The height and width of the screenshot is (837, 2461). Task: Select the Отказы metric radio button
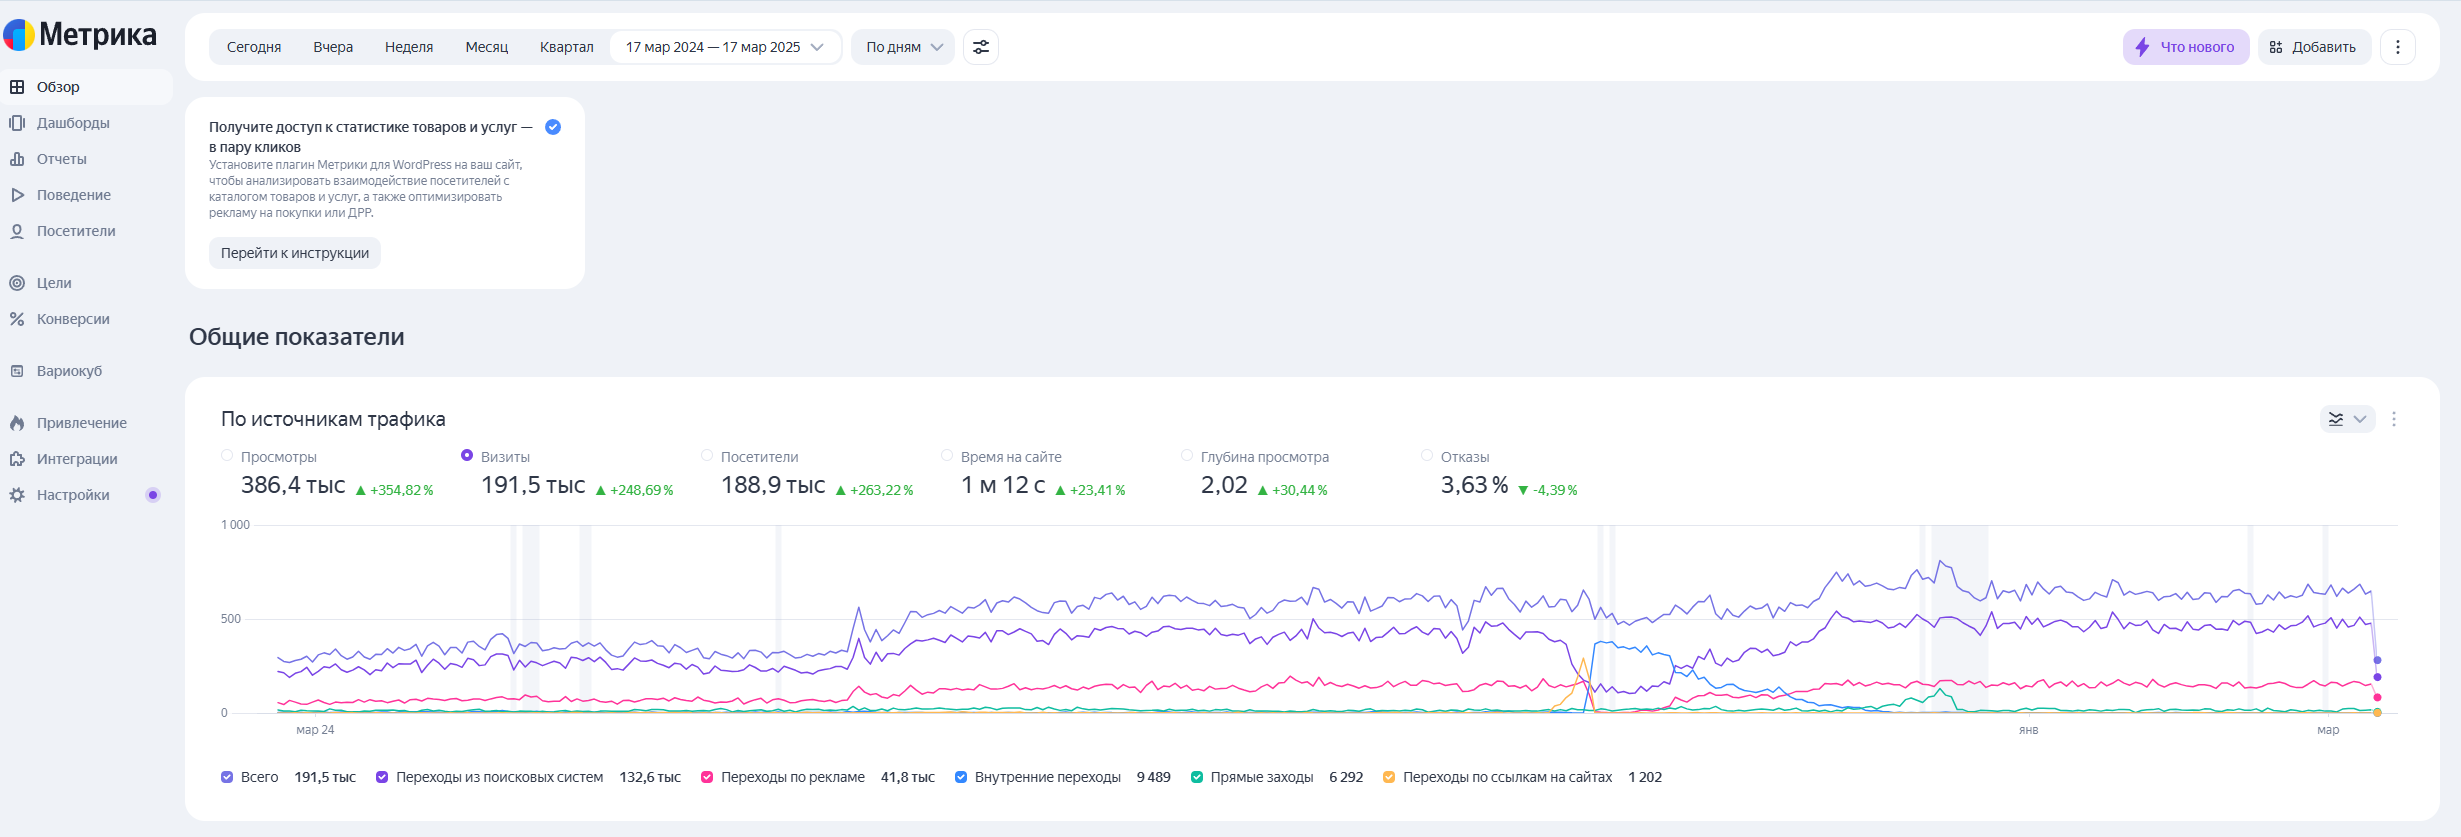point(1427,456)
